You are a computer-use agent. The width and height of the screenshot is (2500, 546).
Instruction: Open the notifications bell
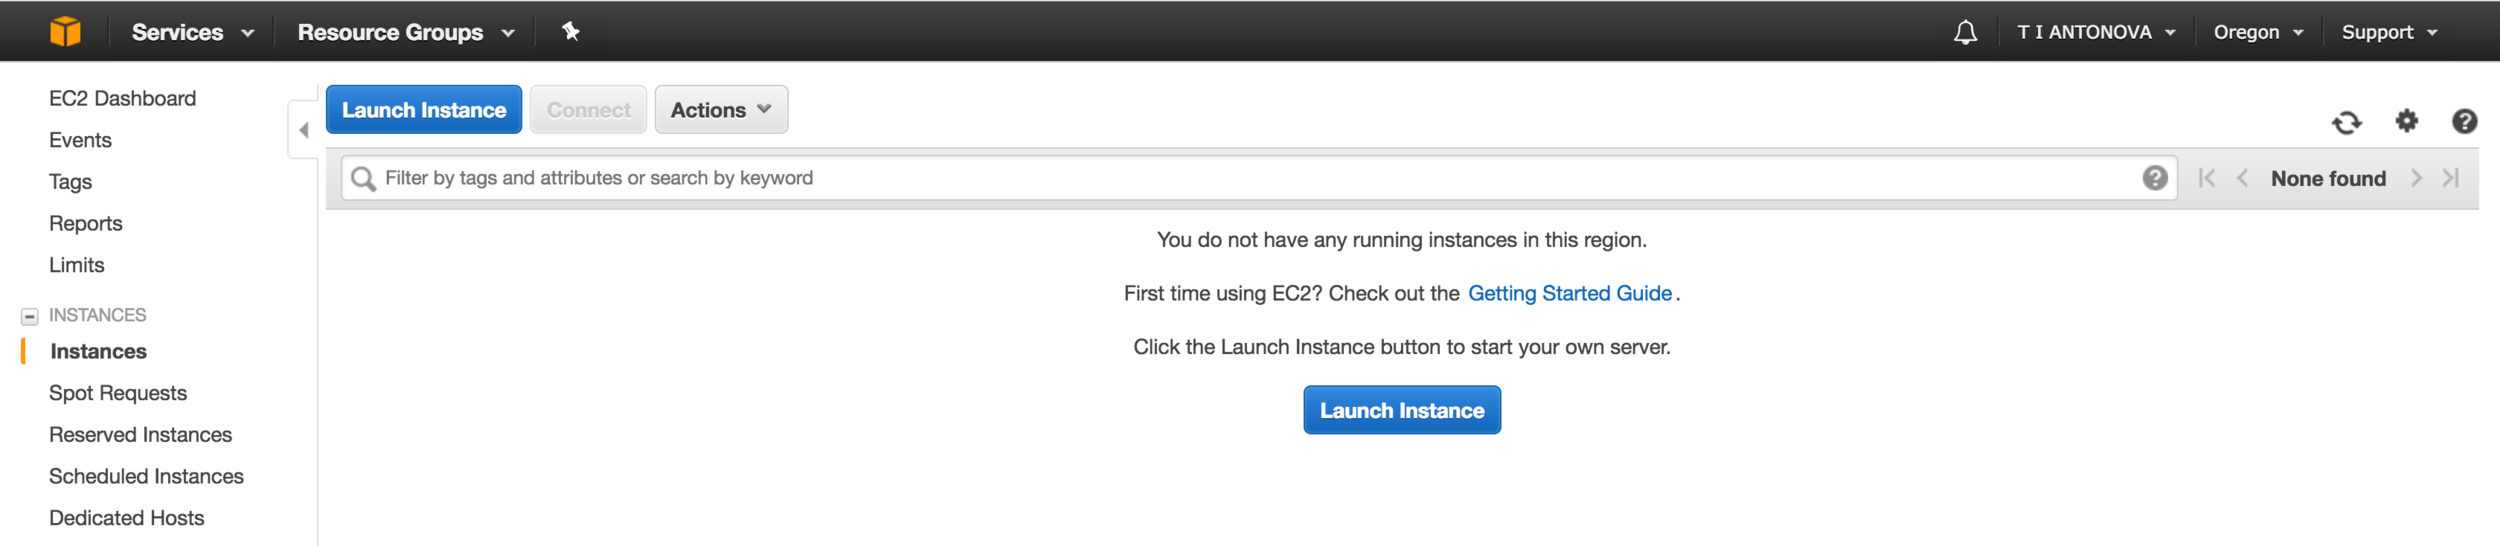(x=1965, y=32)
